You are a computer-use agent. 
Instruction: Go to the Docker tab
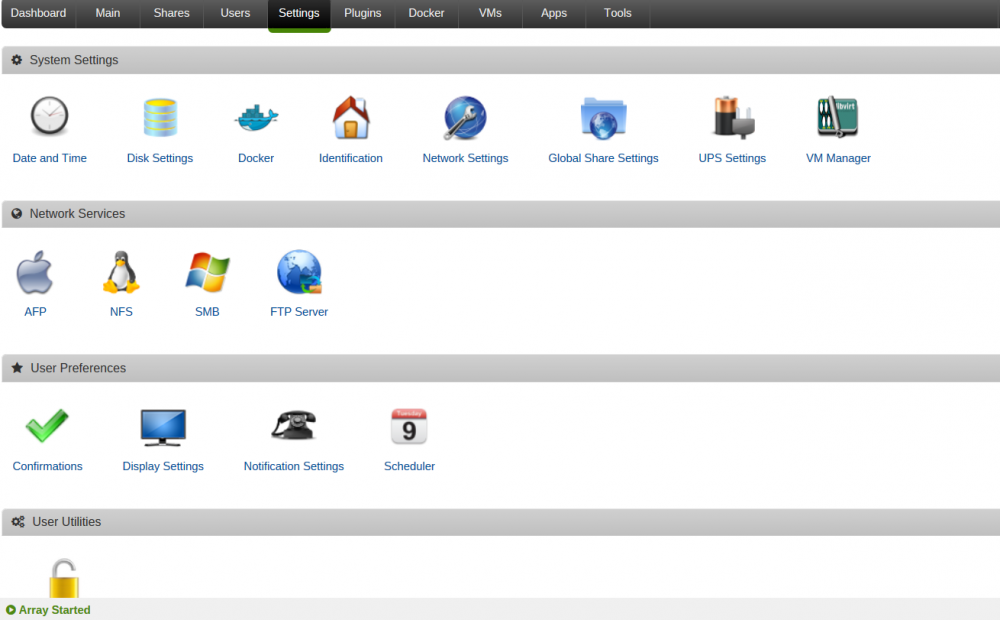[x=427, y=13]
